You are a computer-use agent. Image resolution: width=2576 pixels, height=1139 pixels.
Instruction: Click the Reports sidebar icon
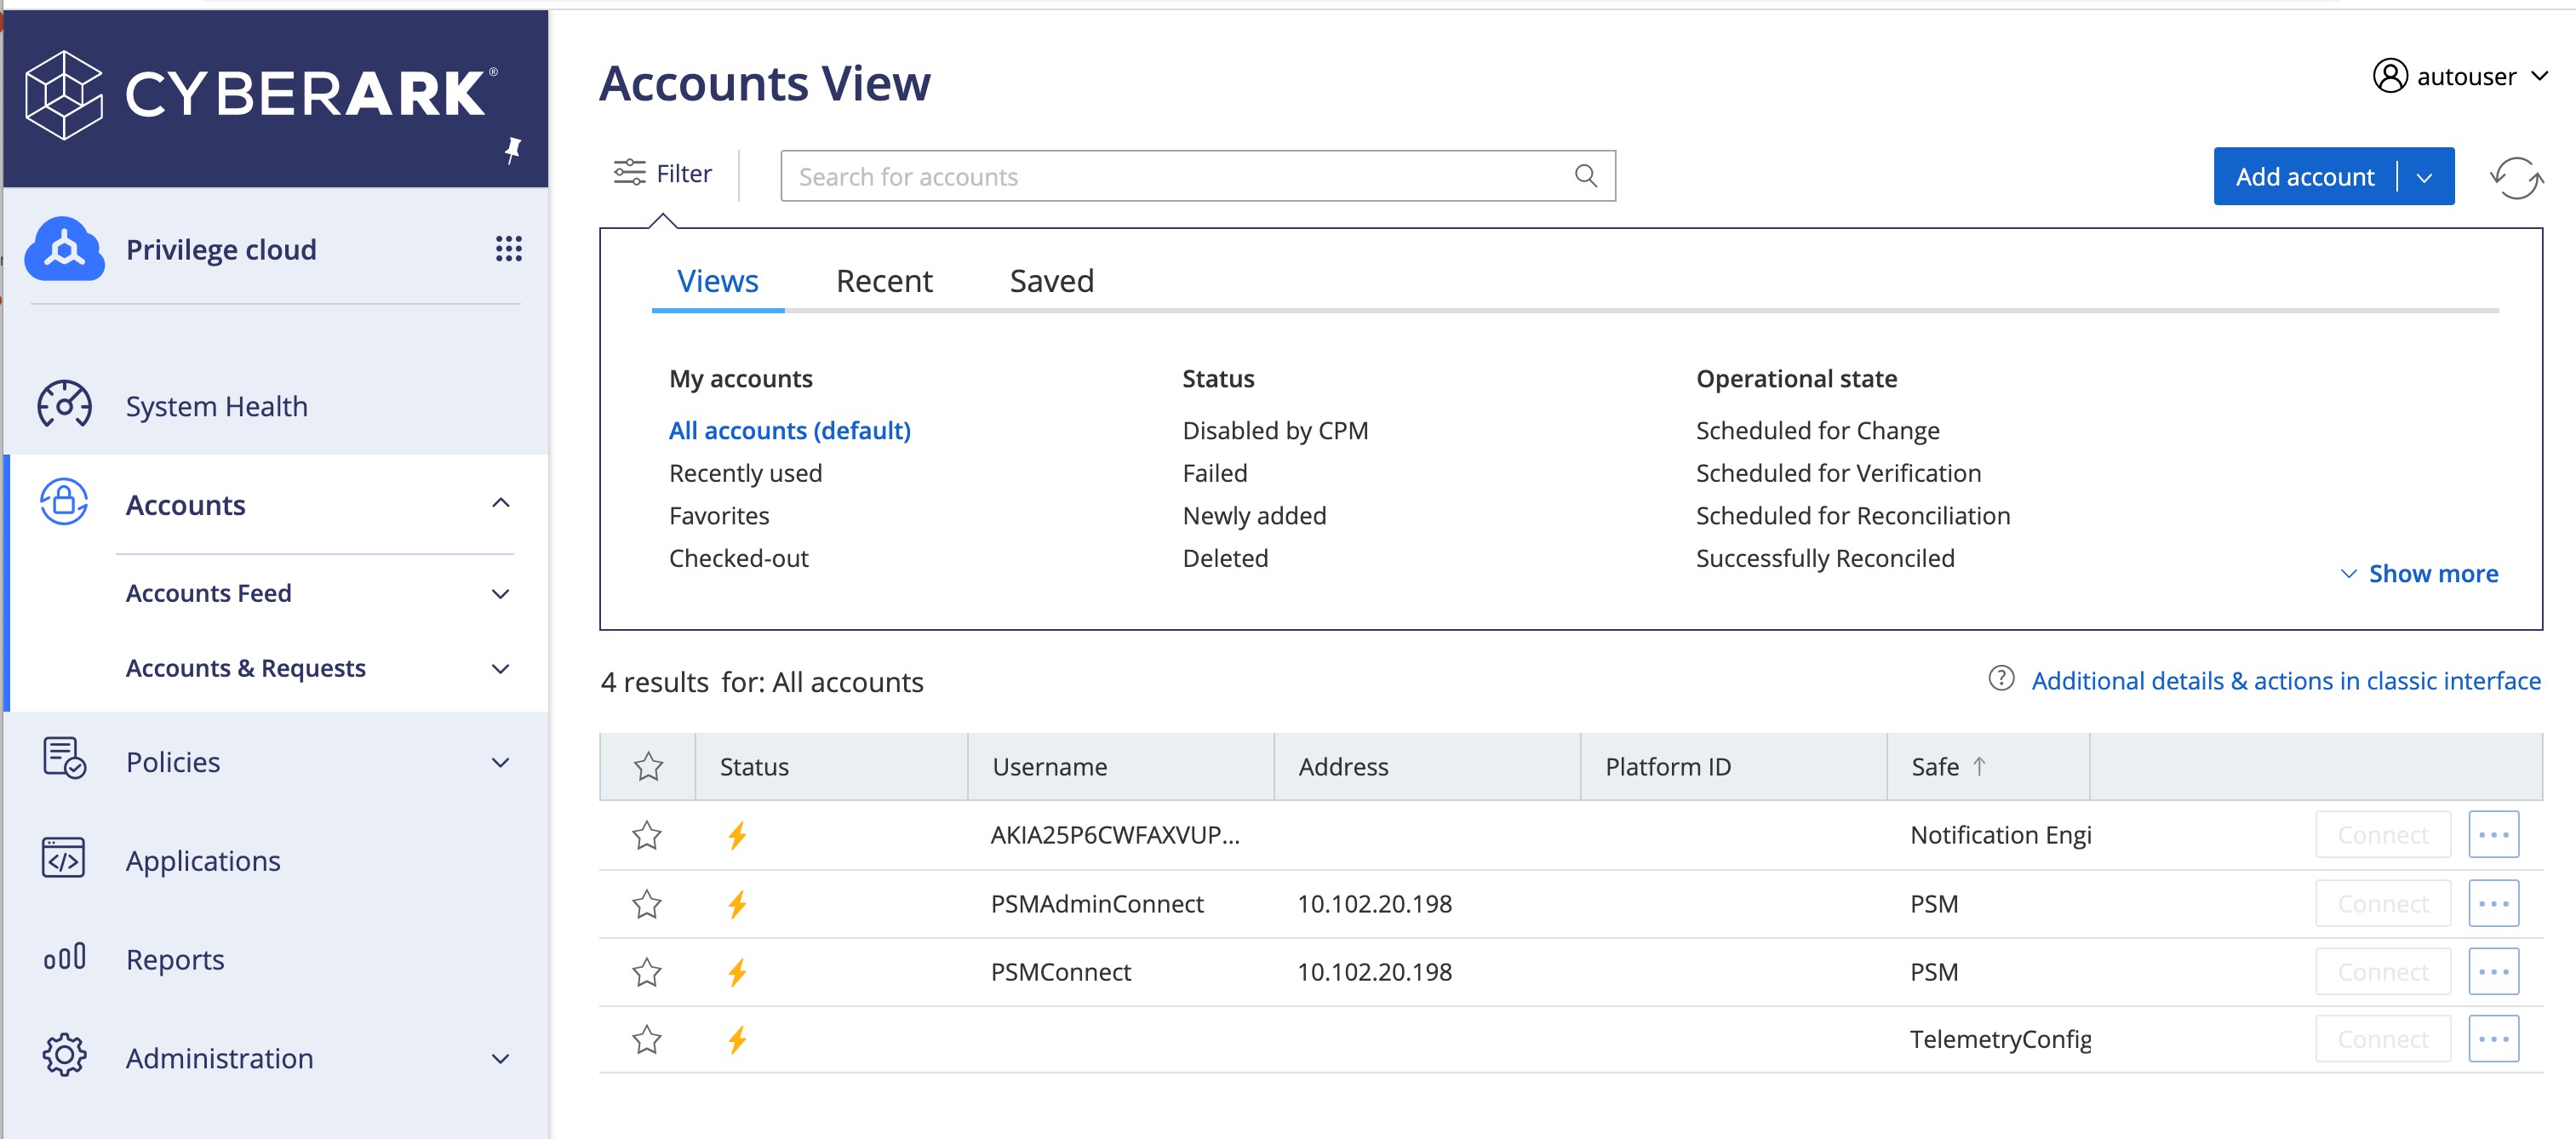pos(64,958)
